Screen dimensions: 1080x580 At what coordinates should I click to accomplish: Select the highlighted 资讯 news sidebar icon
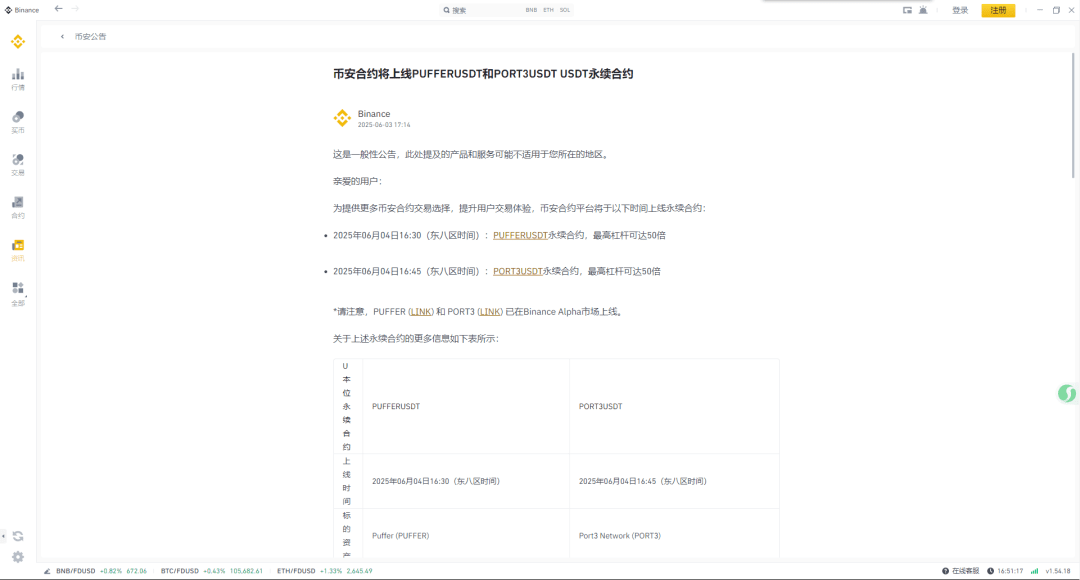(x=17, y=248)
